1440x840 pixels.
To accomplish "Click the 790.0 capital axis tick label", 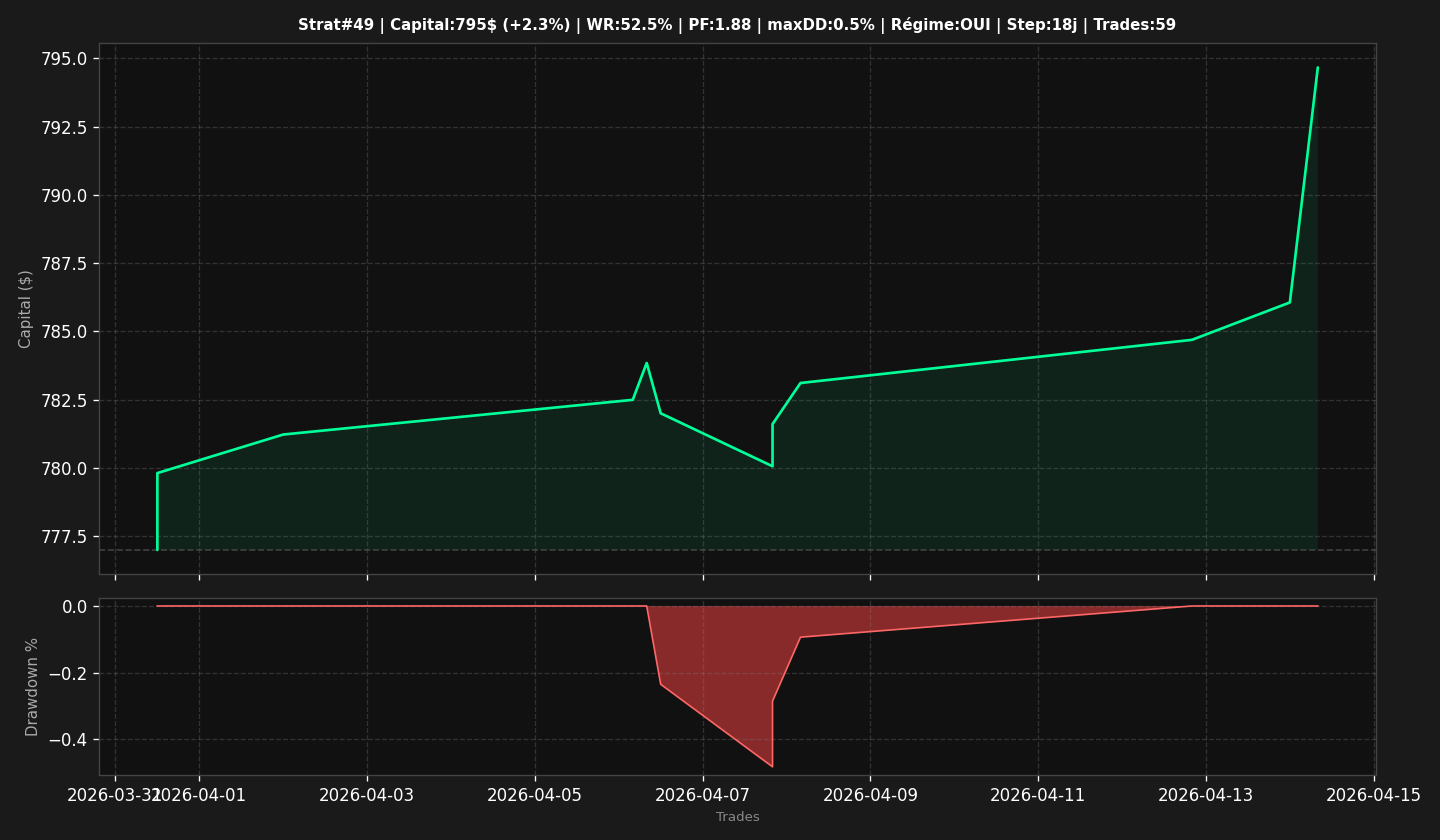I will click(62, 196).
